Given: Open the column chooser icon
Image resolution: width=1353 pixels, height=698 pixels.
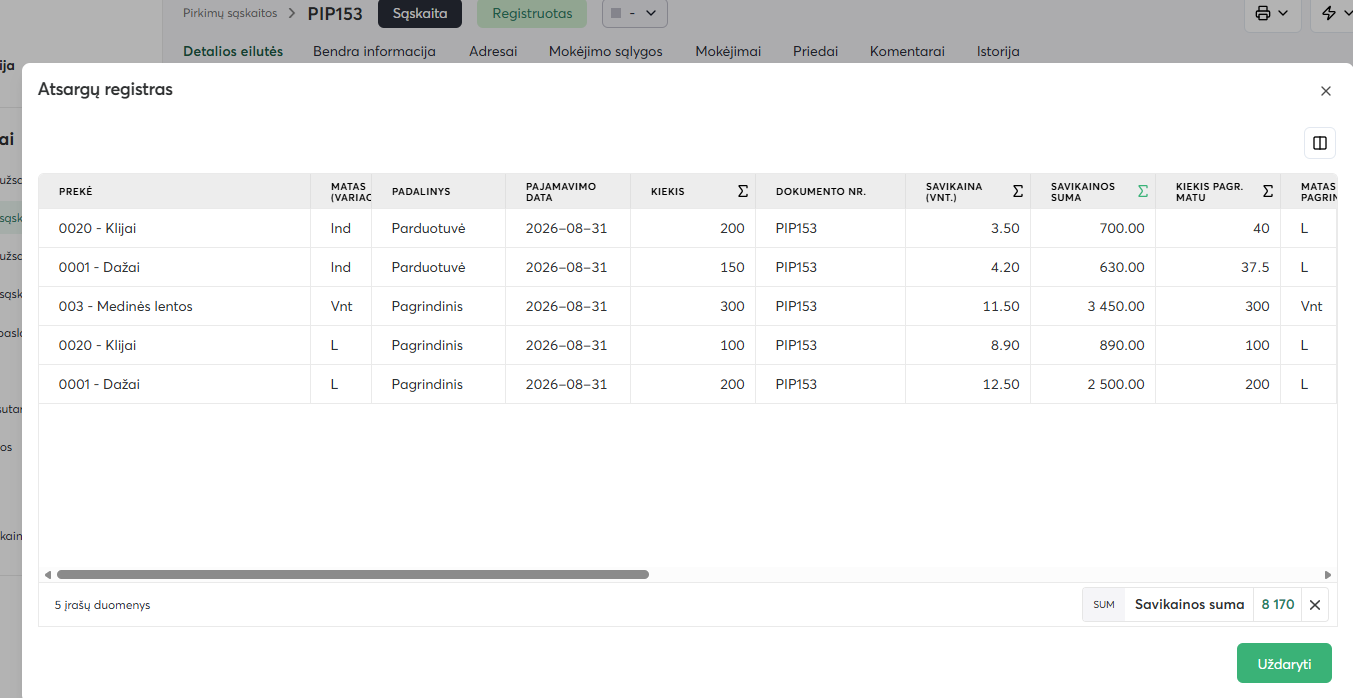Looking at the screenshot, I should [x=1320, y=143].
